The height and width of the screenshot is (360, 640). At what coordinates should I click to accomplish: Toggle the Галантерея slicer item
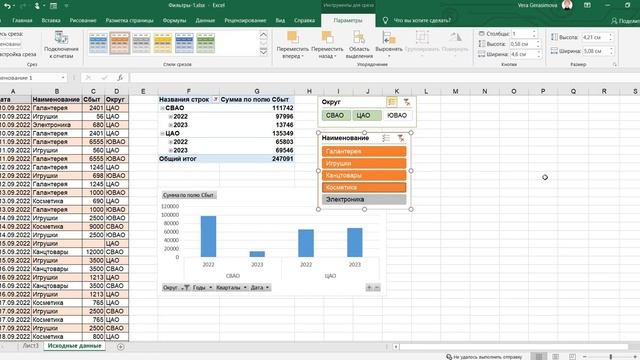coord(364,151)
